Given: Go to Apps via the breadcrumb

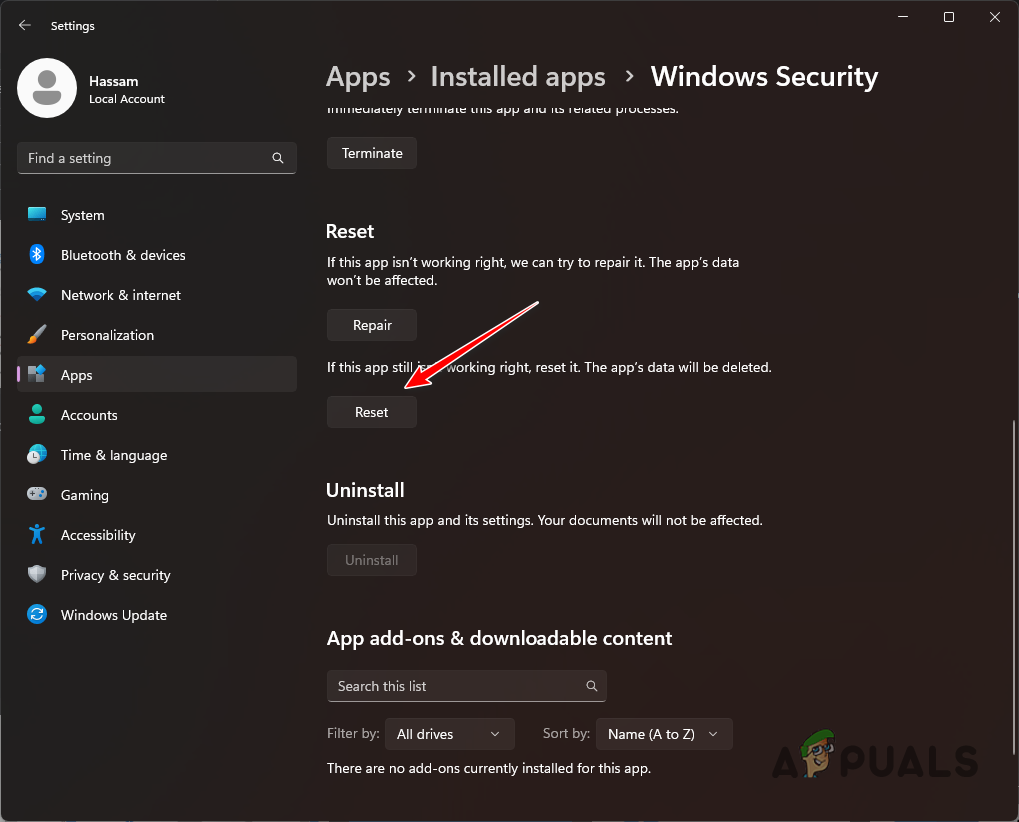Looking at the screenshot, I should click(358, 76).
